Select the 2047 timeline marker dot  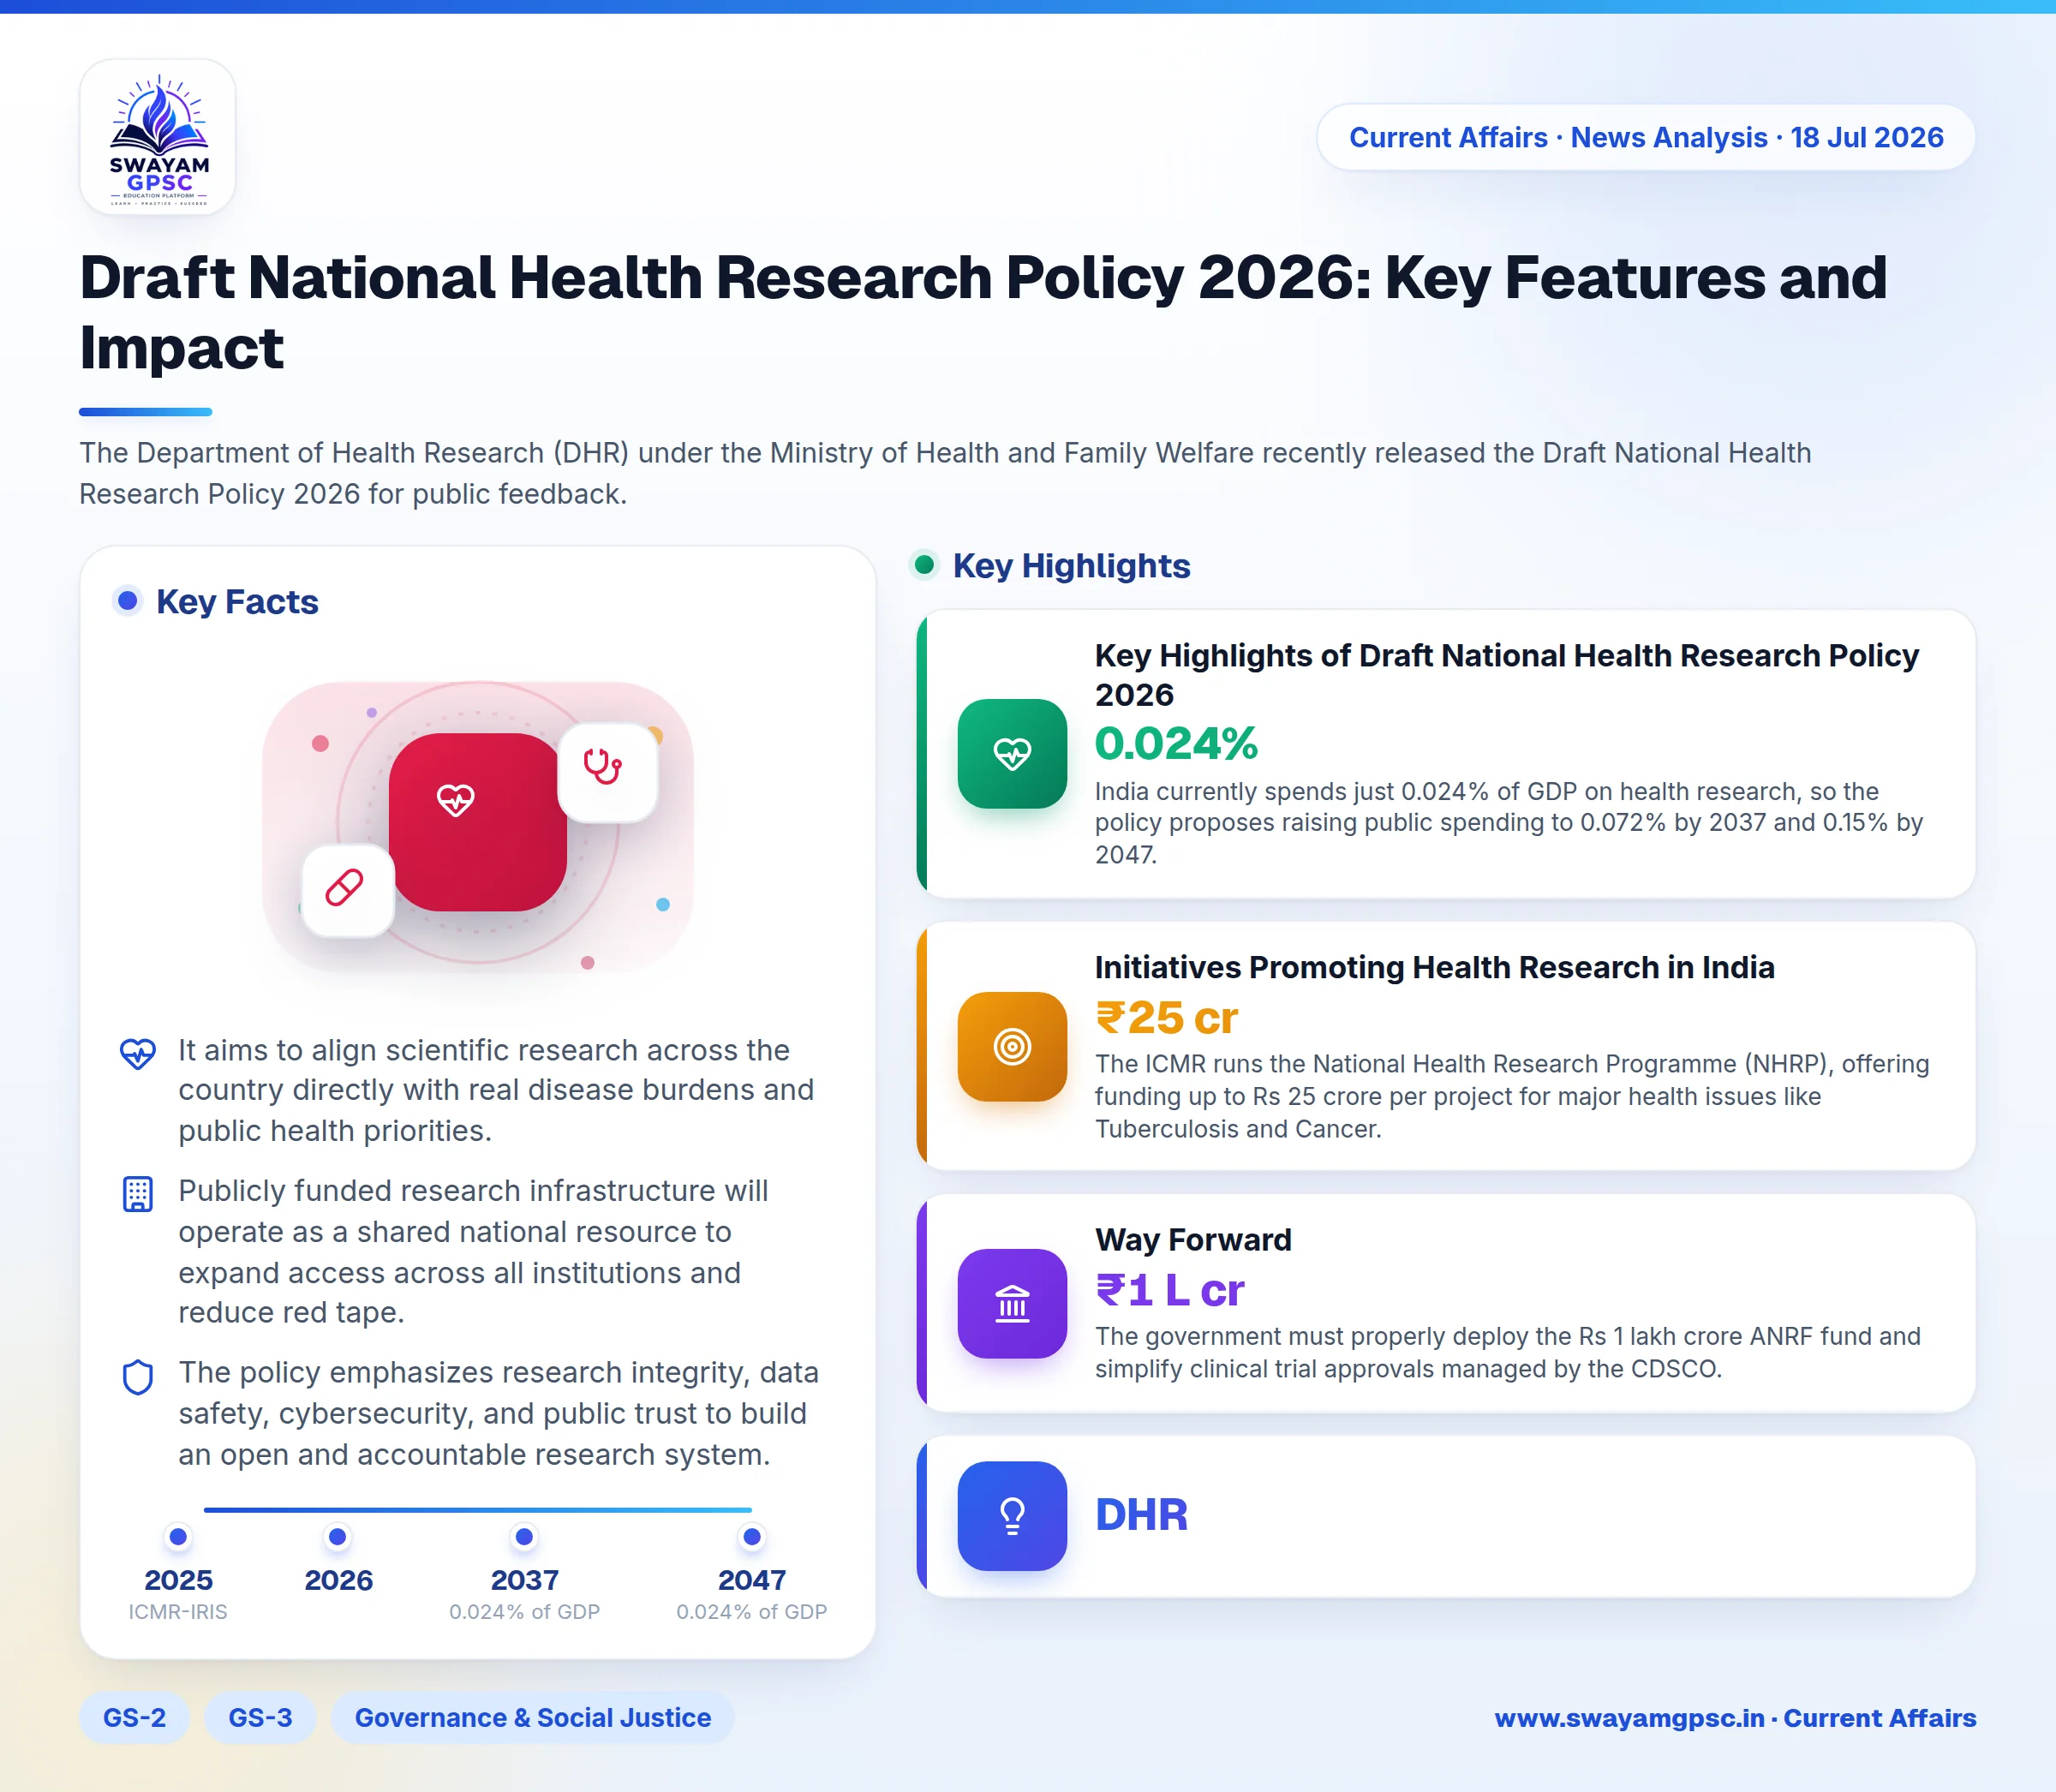(752, 1536)
